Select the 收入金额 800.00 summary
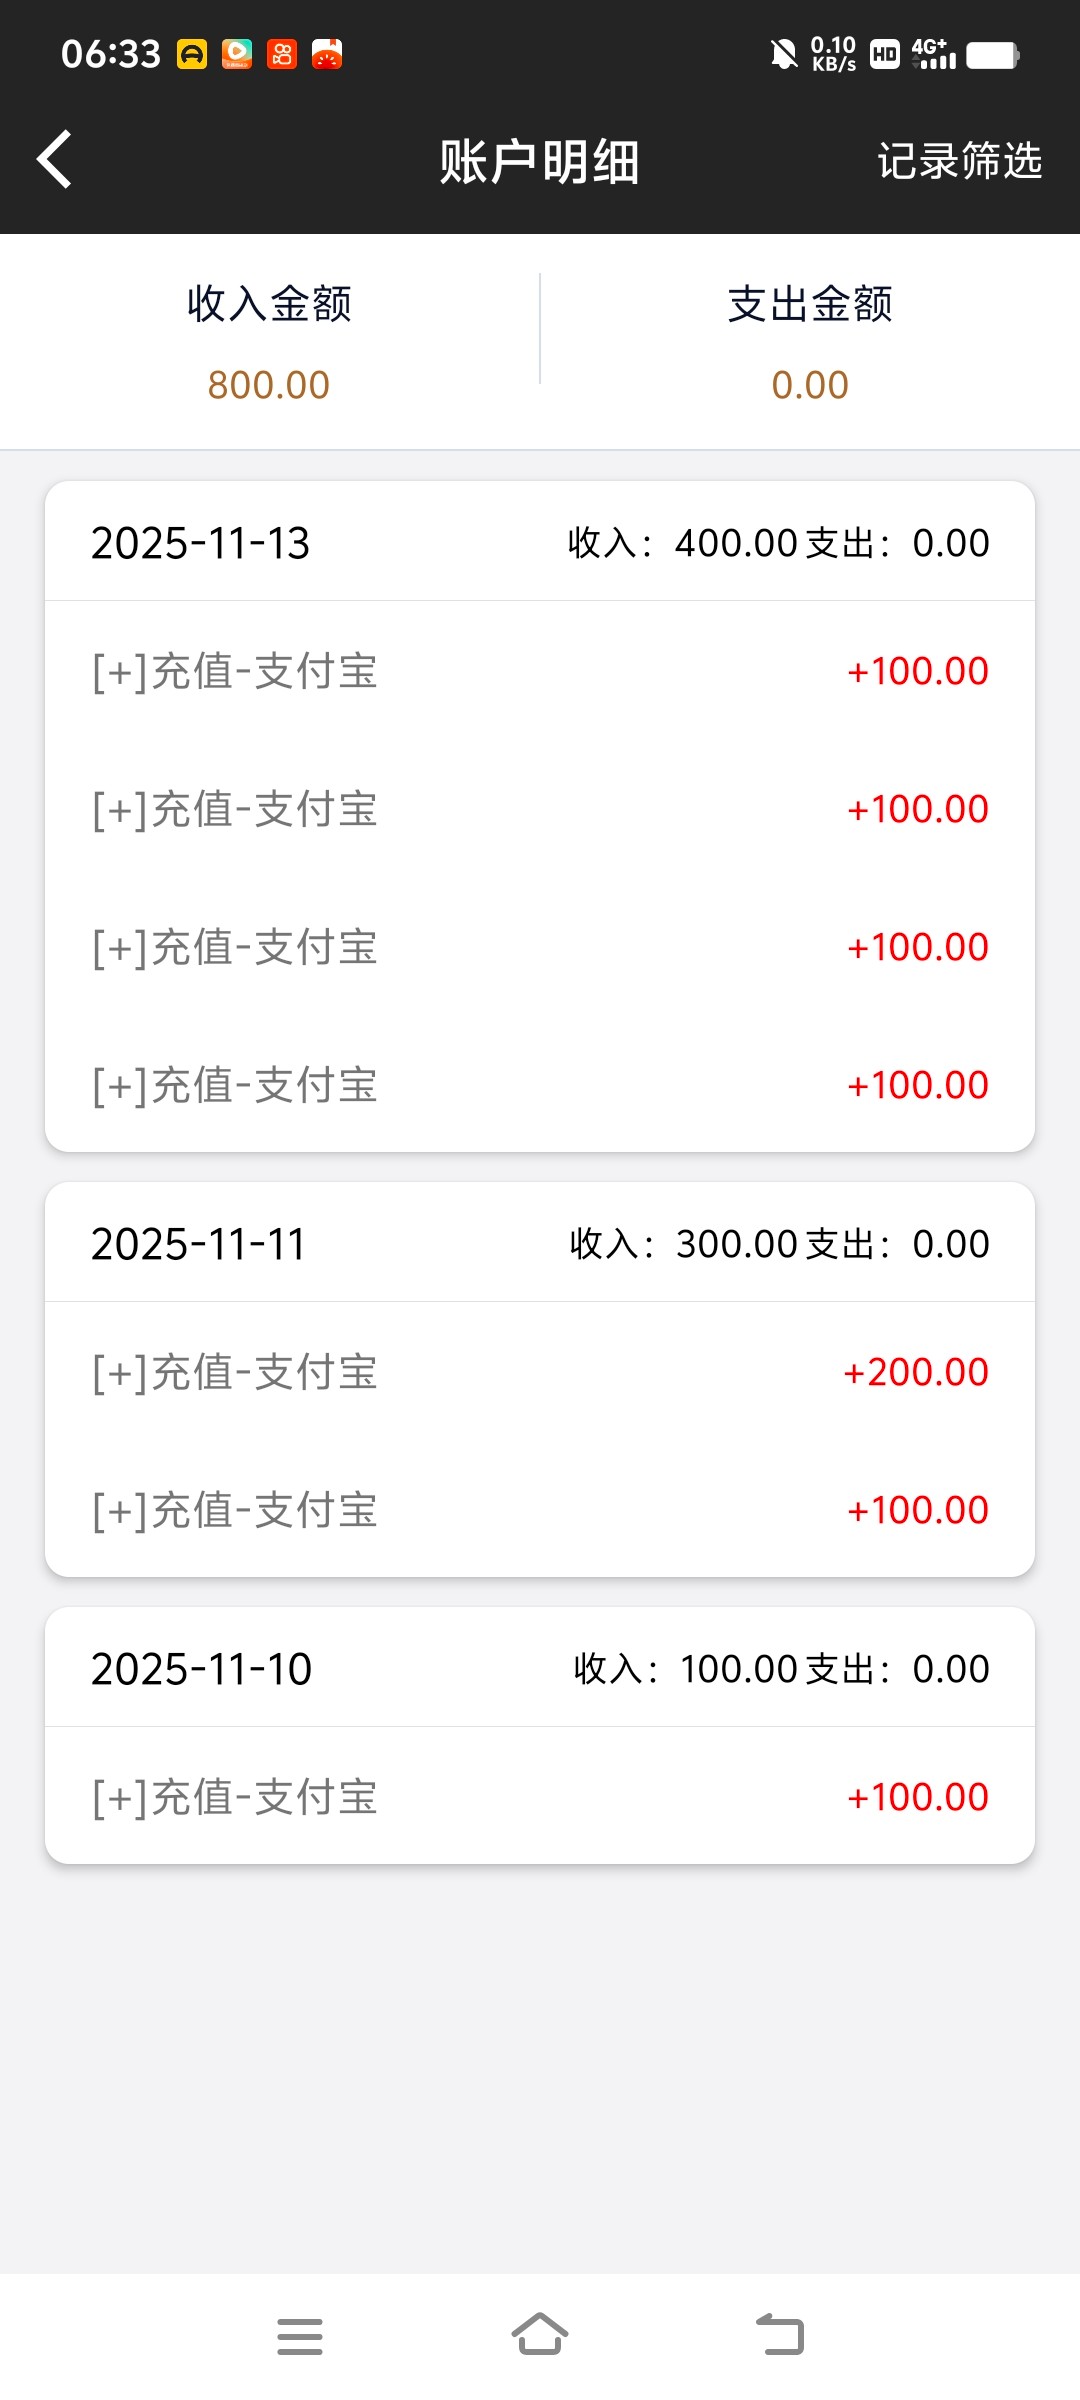Screen dimensions: 1080x2400 tap(269, 342)
